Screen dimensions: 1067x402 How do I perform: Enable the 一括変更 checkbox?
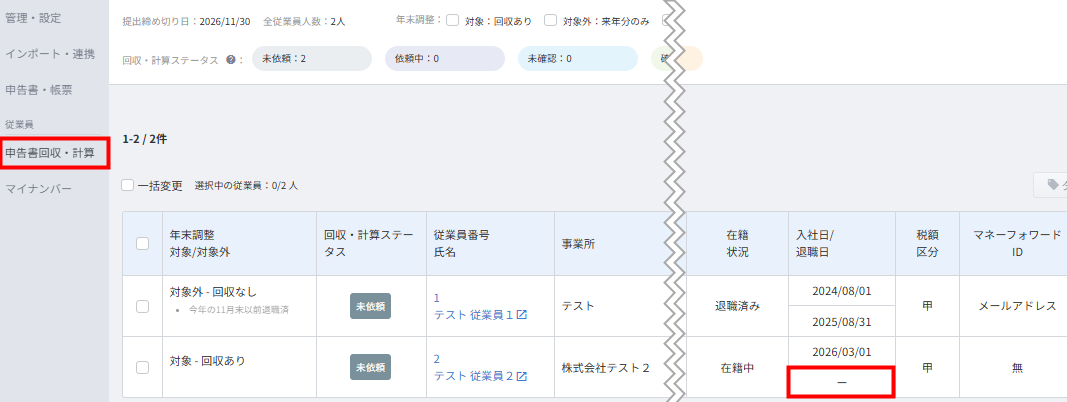127,185
